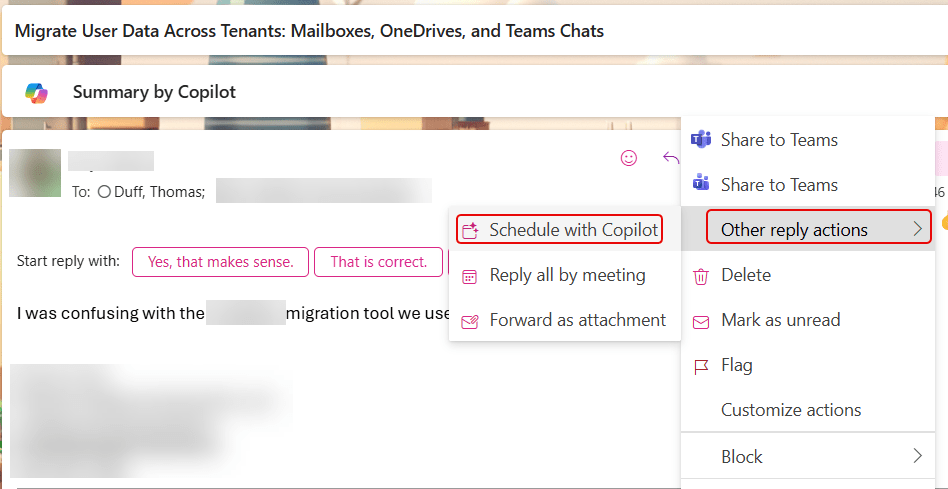Reply with "Yes, that makes sense."

pyautogui.click(x=221, y=262)
